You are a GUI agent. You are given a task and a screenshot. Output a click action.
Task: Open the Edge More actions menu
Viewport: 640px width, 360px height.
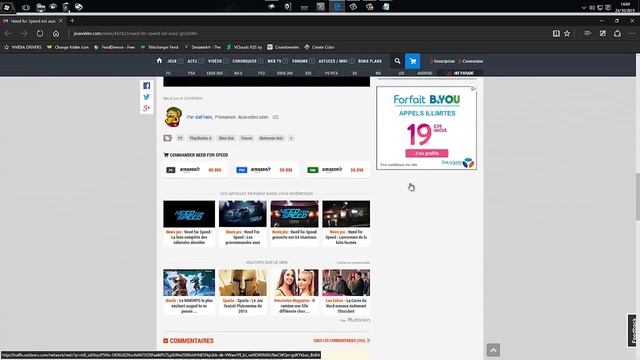(631, 33)
